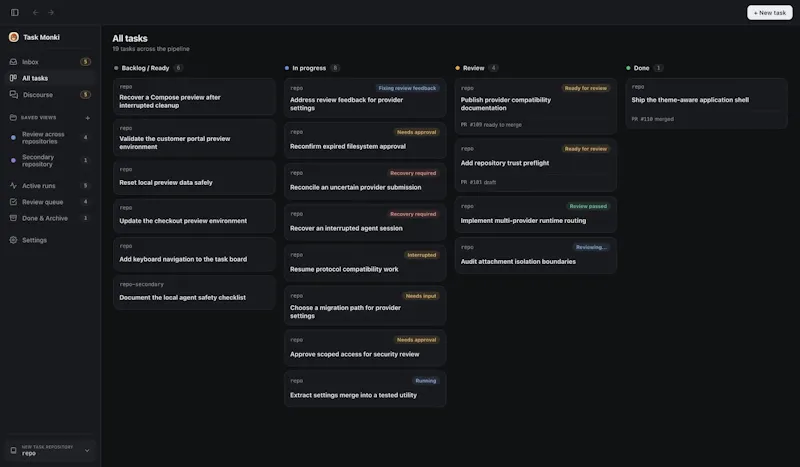Add a saved view with plus icon
Screen dimensions: 800x467
[x=87, y=118]
